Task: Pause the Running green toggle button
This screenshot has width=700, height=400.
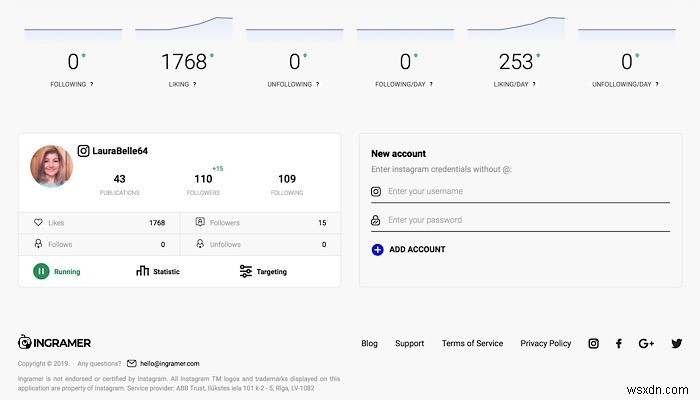Action: 41,271
